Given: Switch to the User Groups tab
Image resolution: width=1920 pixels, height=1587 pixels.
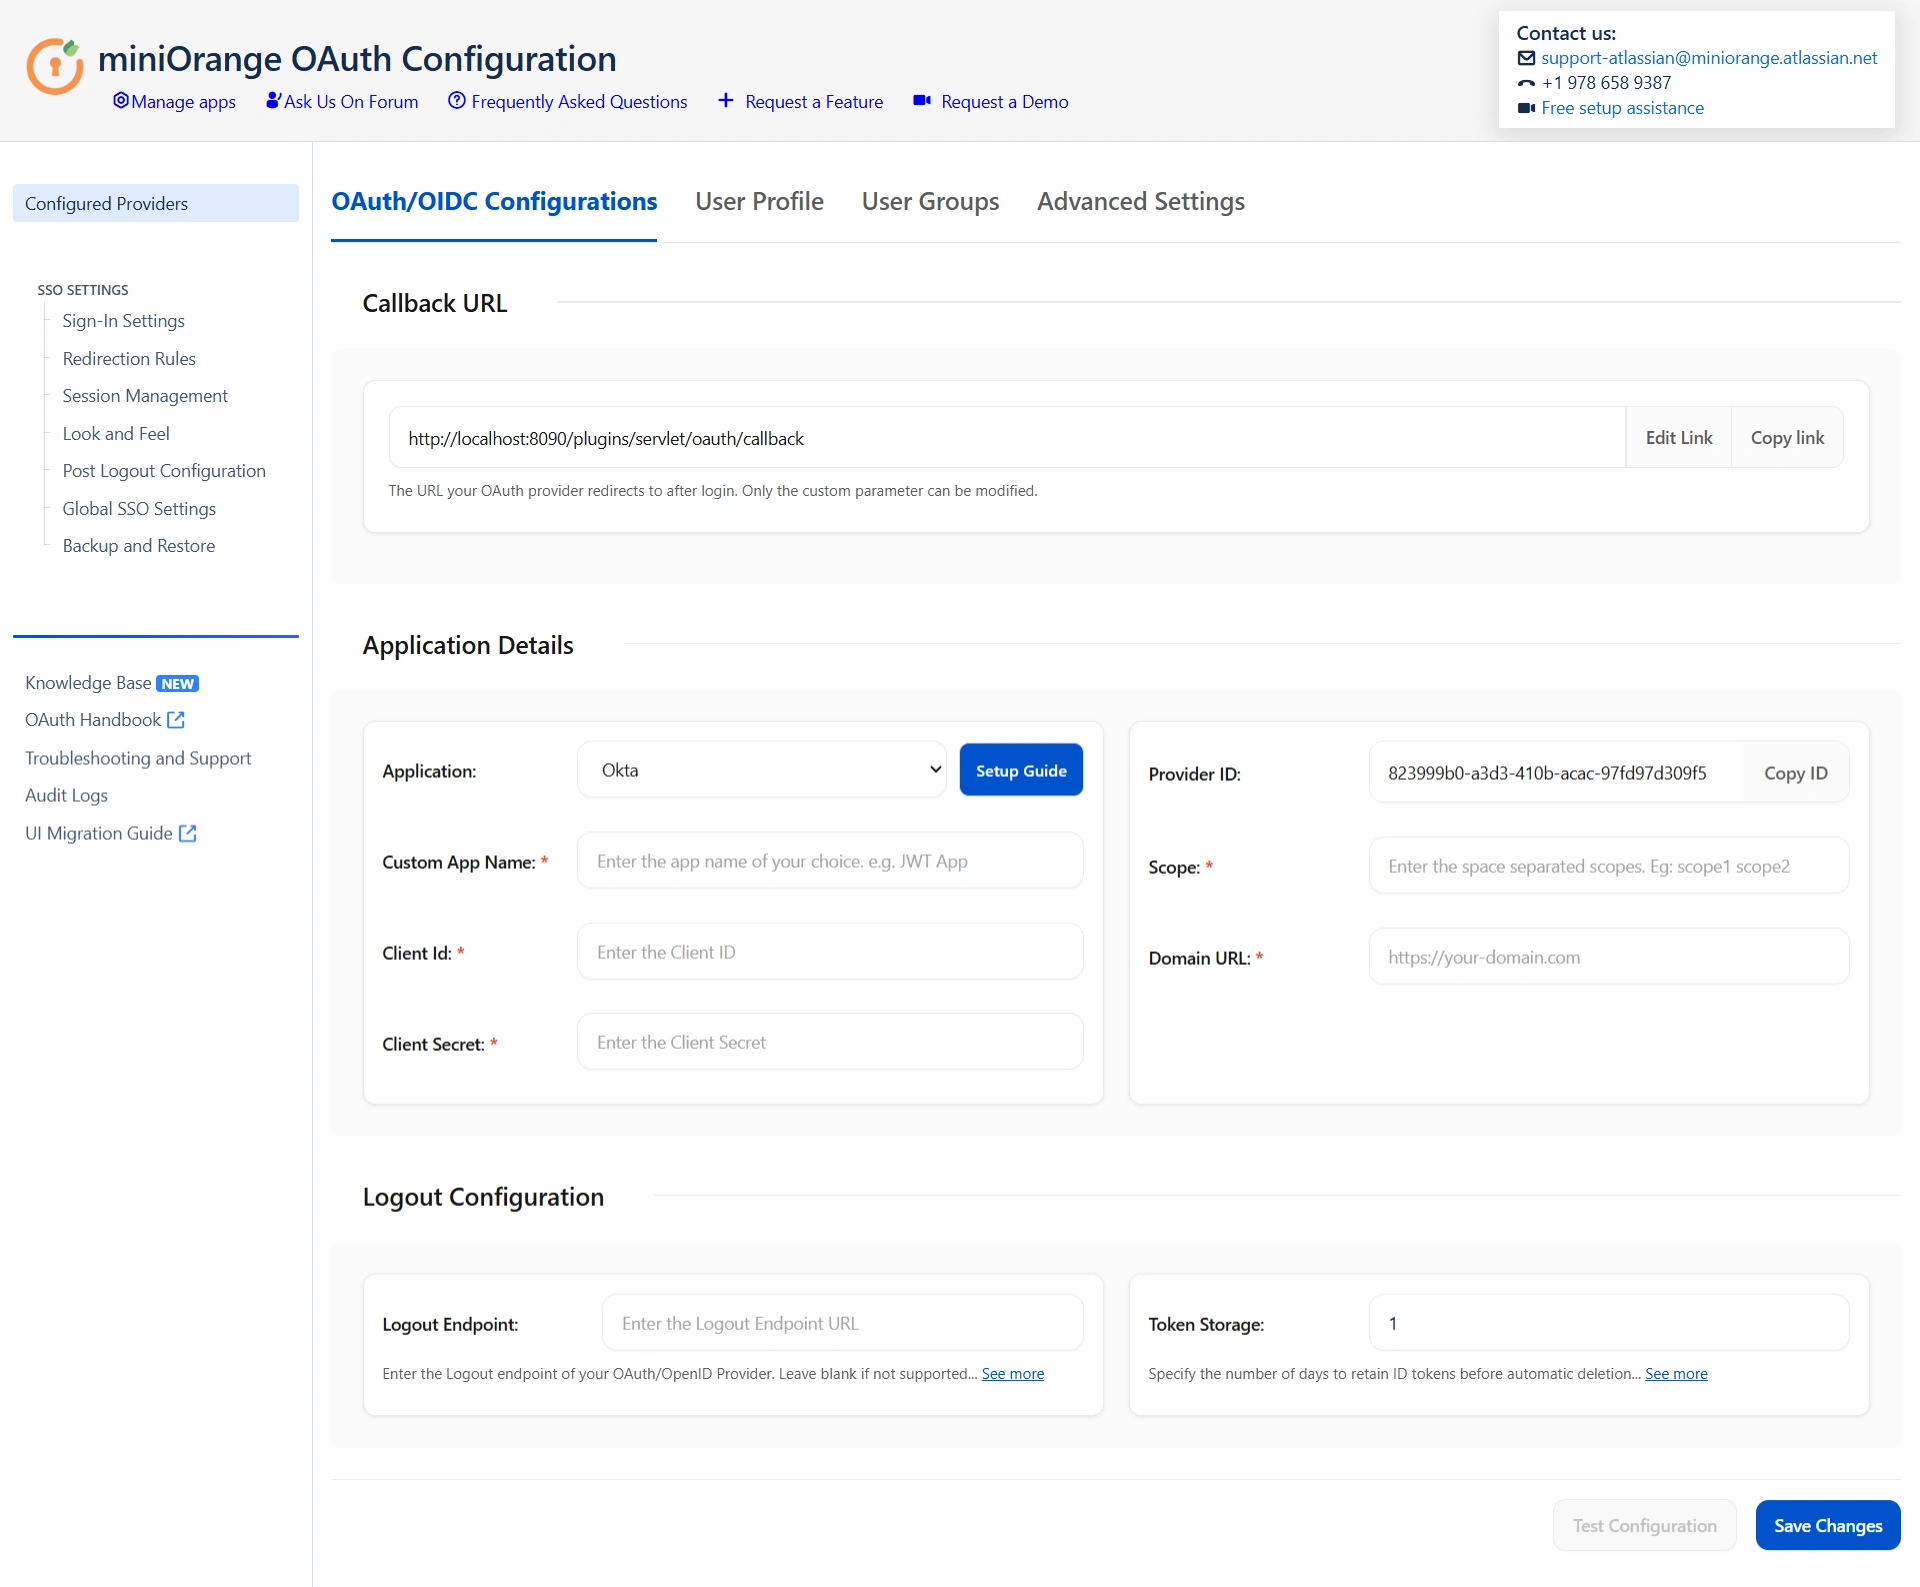Looking at the screenshot, I should pos(930,202).
